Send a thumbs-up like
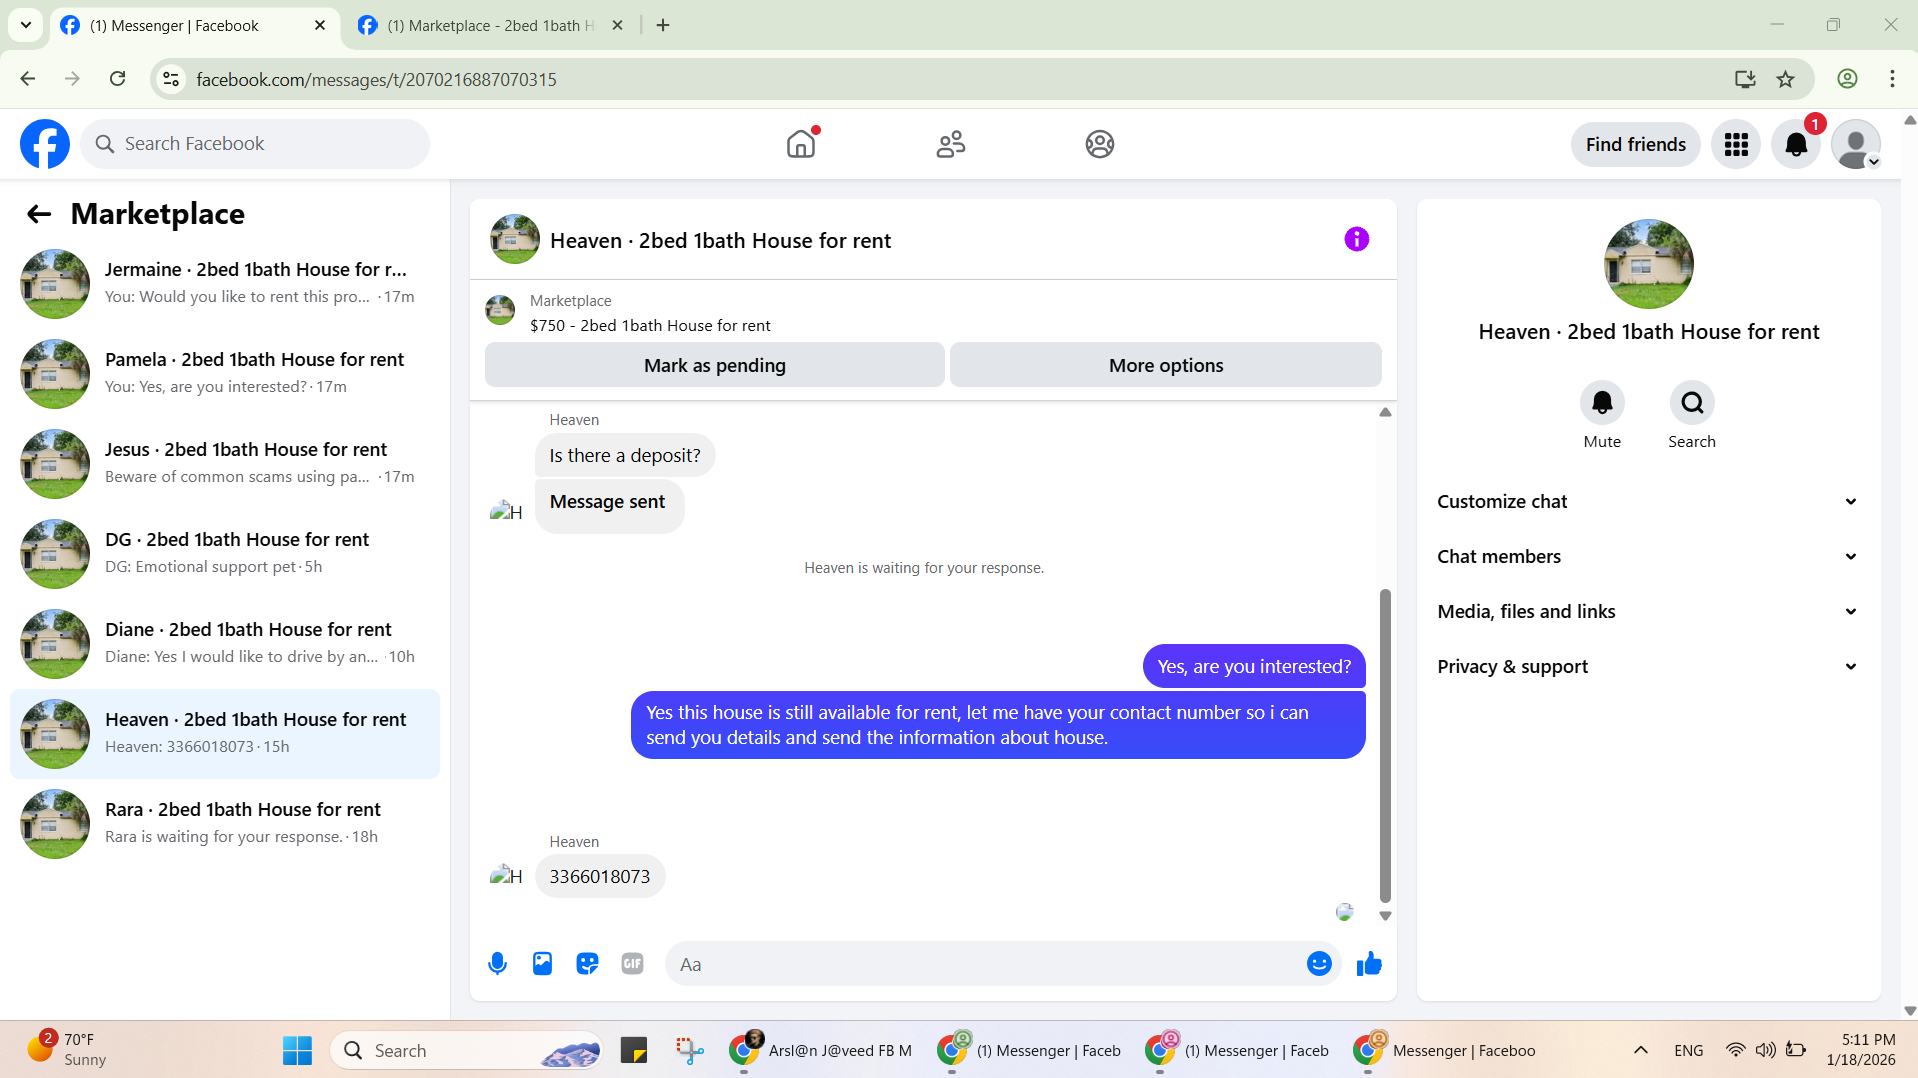The image size is (1918, 1078). [1369, 964]
